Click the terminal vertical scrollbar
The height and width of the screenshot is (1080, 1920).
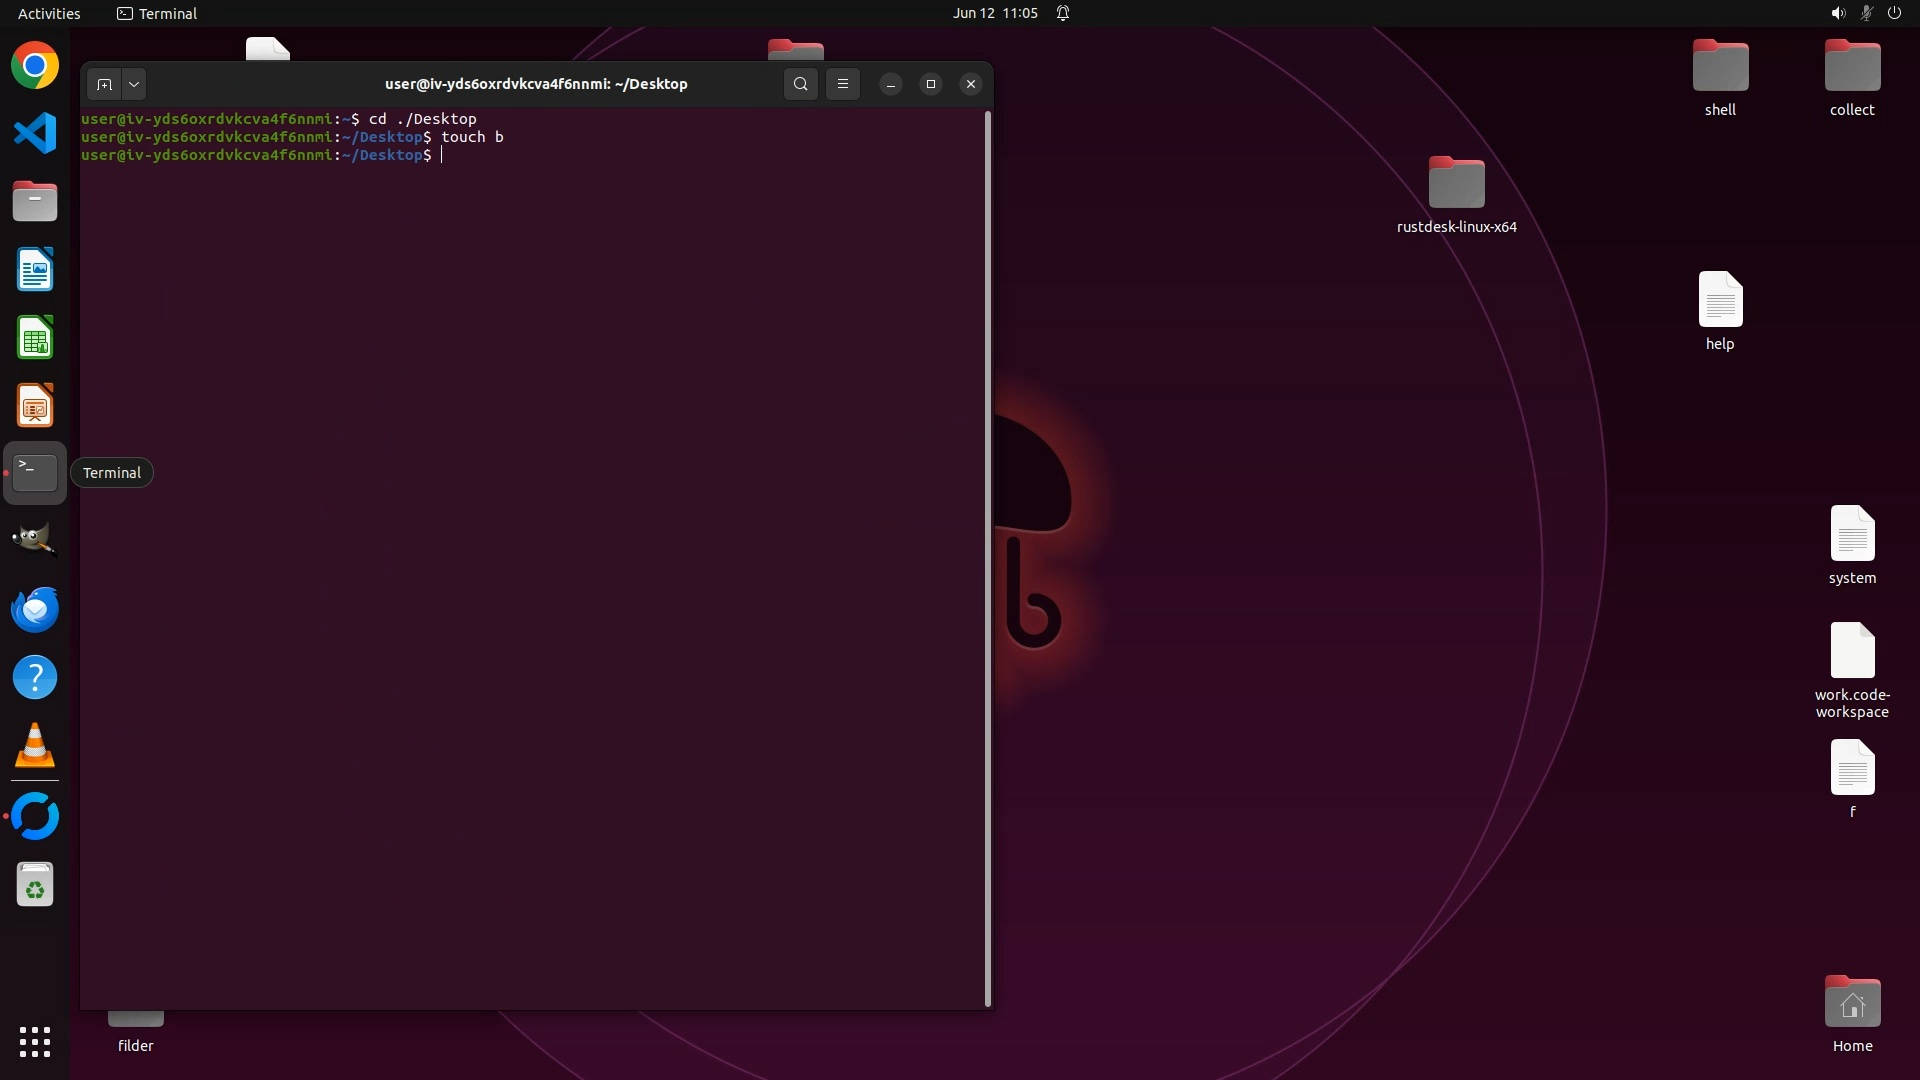tap(988, 558)
